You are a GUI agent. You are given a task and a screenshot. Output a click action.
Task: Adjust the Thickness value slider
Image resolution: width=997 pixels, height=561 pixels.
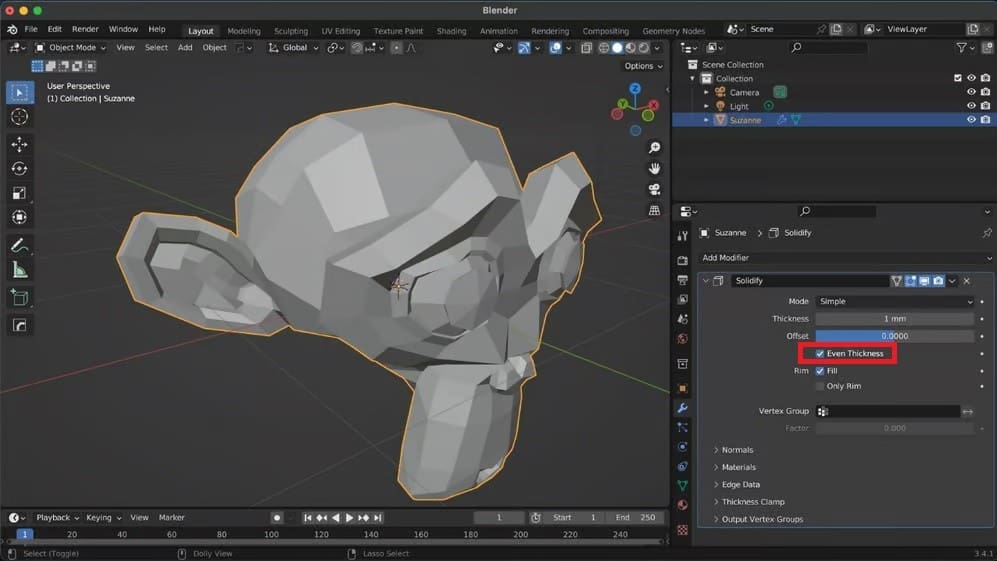coord(895,319)
